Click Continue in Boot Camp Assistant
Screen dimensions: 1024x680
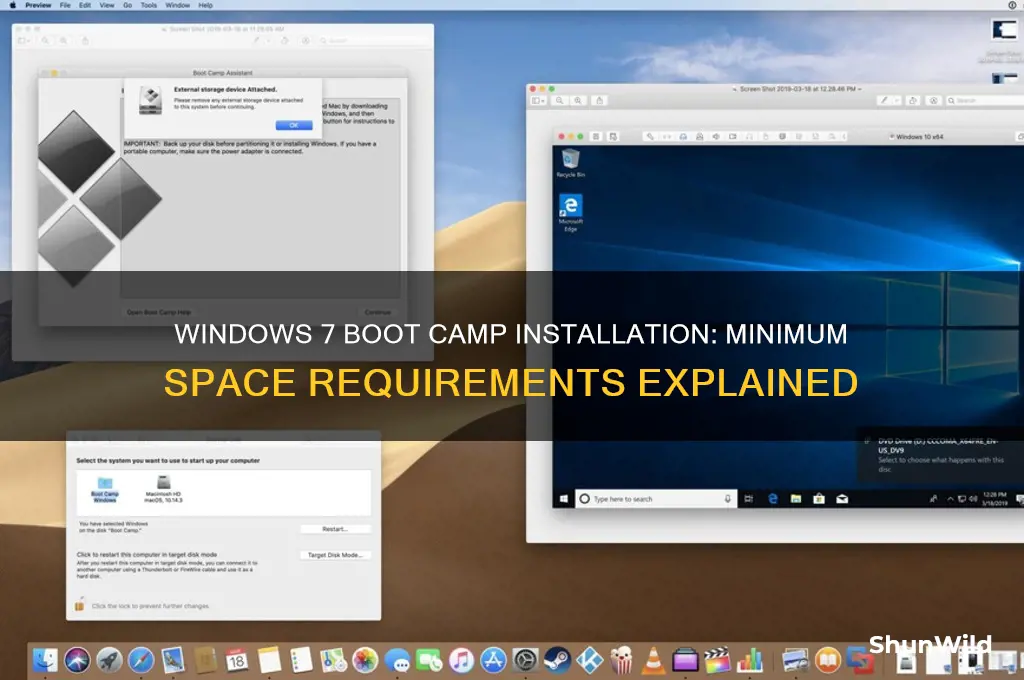point(377,312)
